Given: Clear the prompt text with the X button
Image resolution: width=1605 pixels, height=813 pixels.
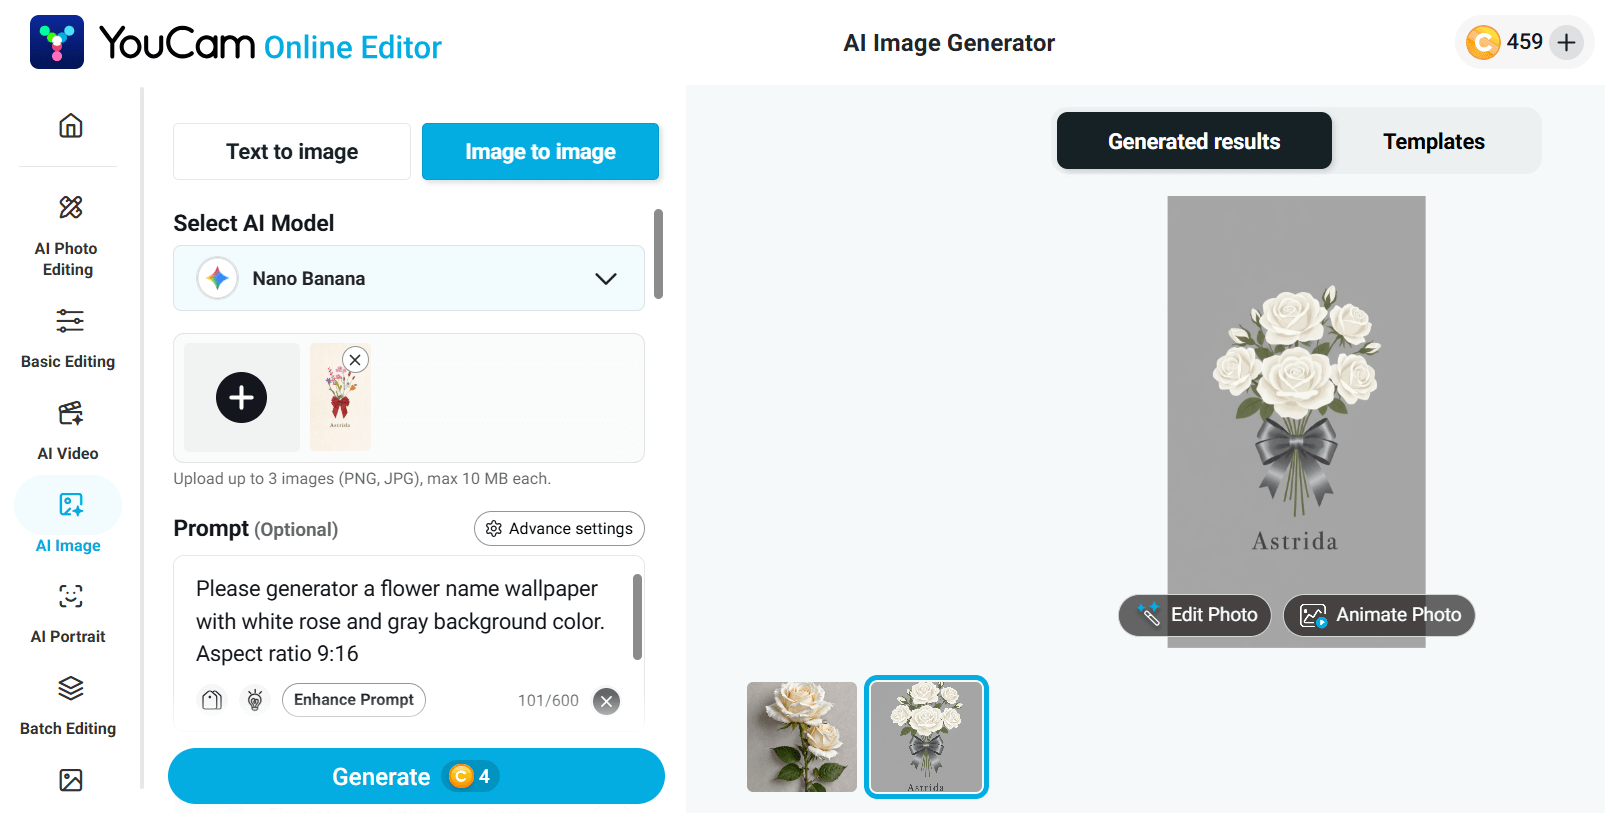Looking at the screenshot, I should tap(606, 701).
